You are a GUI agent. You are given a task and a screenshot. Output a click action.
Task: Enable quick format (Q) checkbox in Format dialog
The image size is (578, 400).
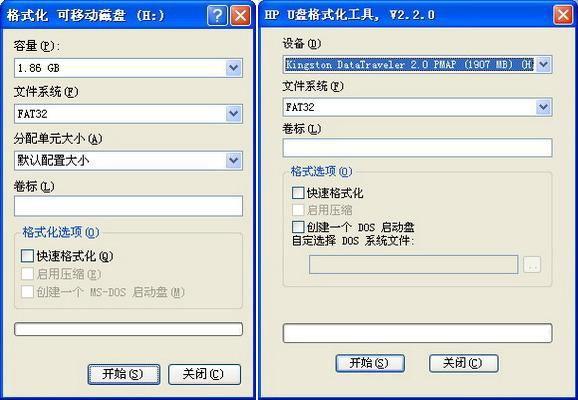(x=27, y=256)
